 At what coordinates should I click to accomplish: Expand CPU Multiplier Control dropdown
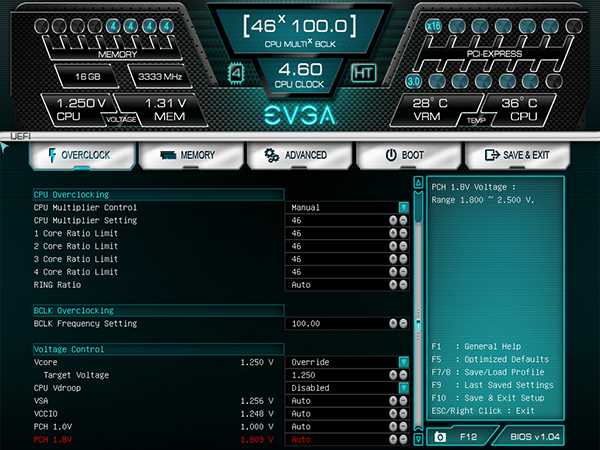(x=403, y=207)
